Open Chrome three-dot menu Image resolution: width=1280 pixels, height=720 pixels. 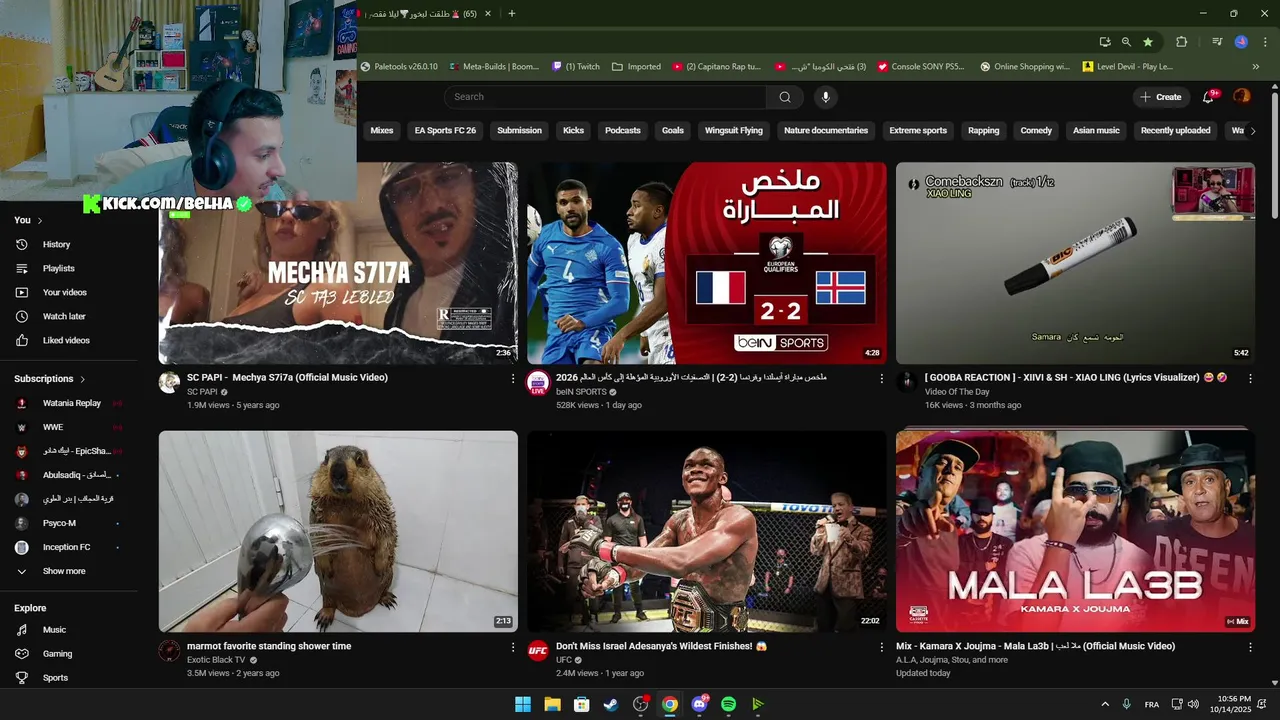(1264, 42)
